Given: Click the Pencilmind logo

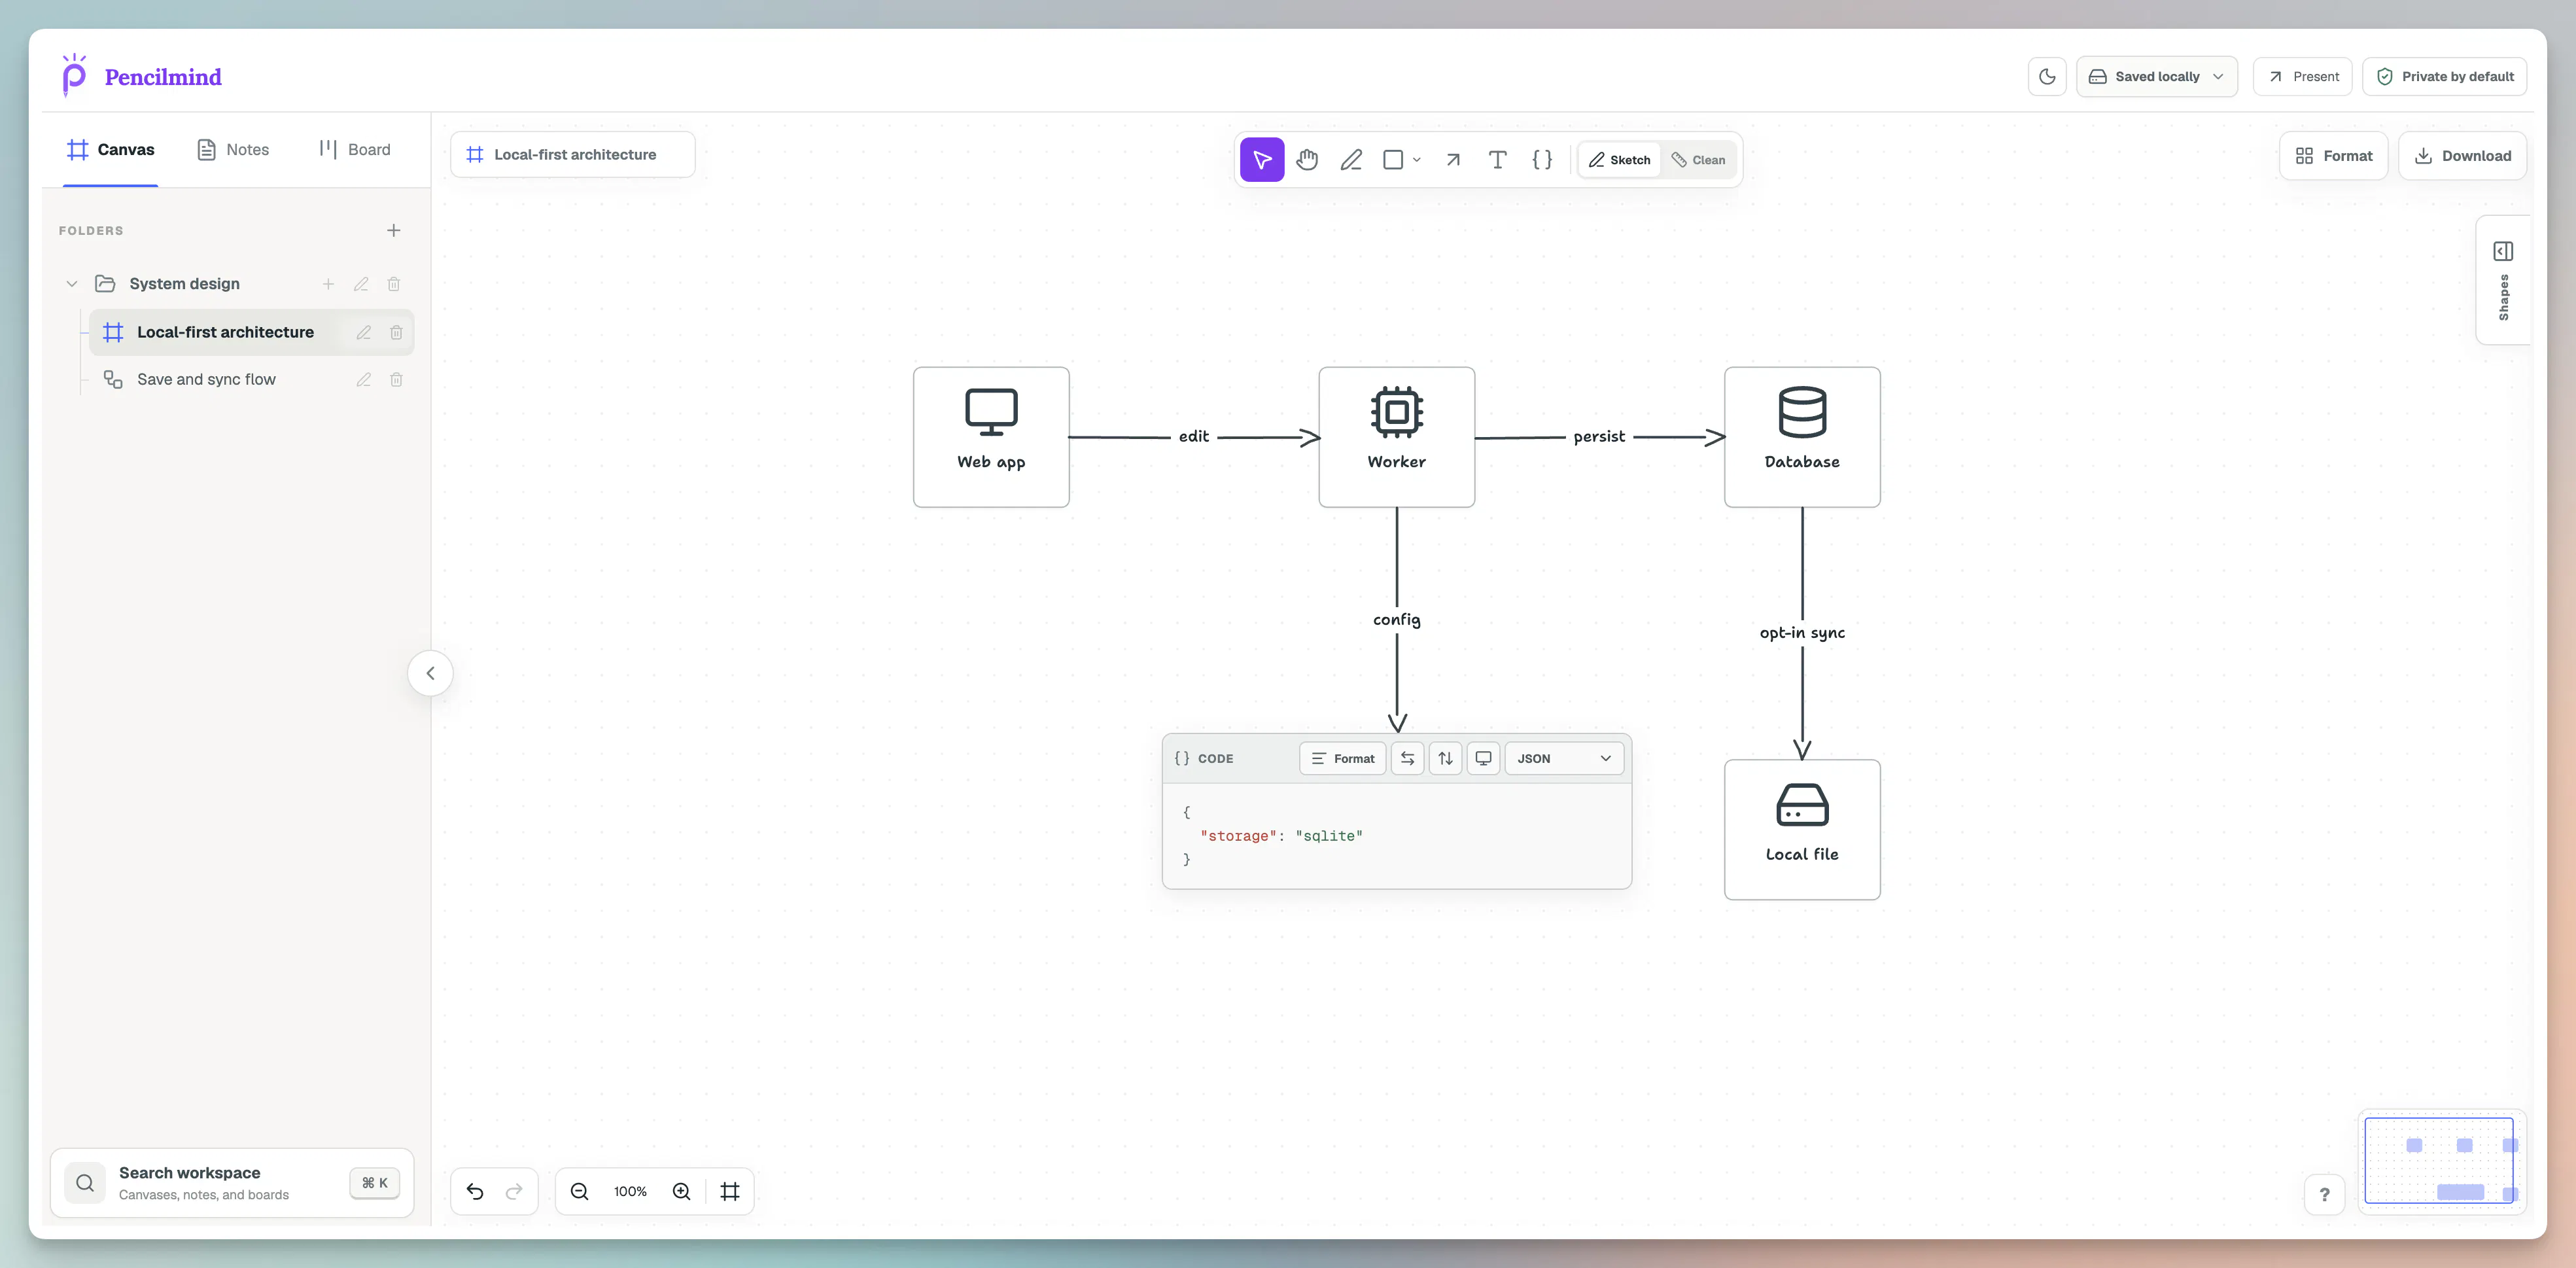Looking at the screenshot, I should 142,77.
